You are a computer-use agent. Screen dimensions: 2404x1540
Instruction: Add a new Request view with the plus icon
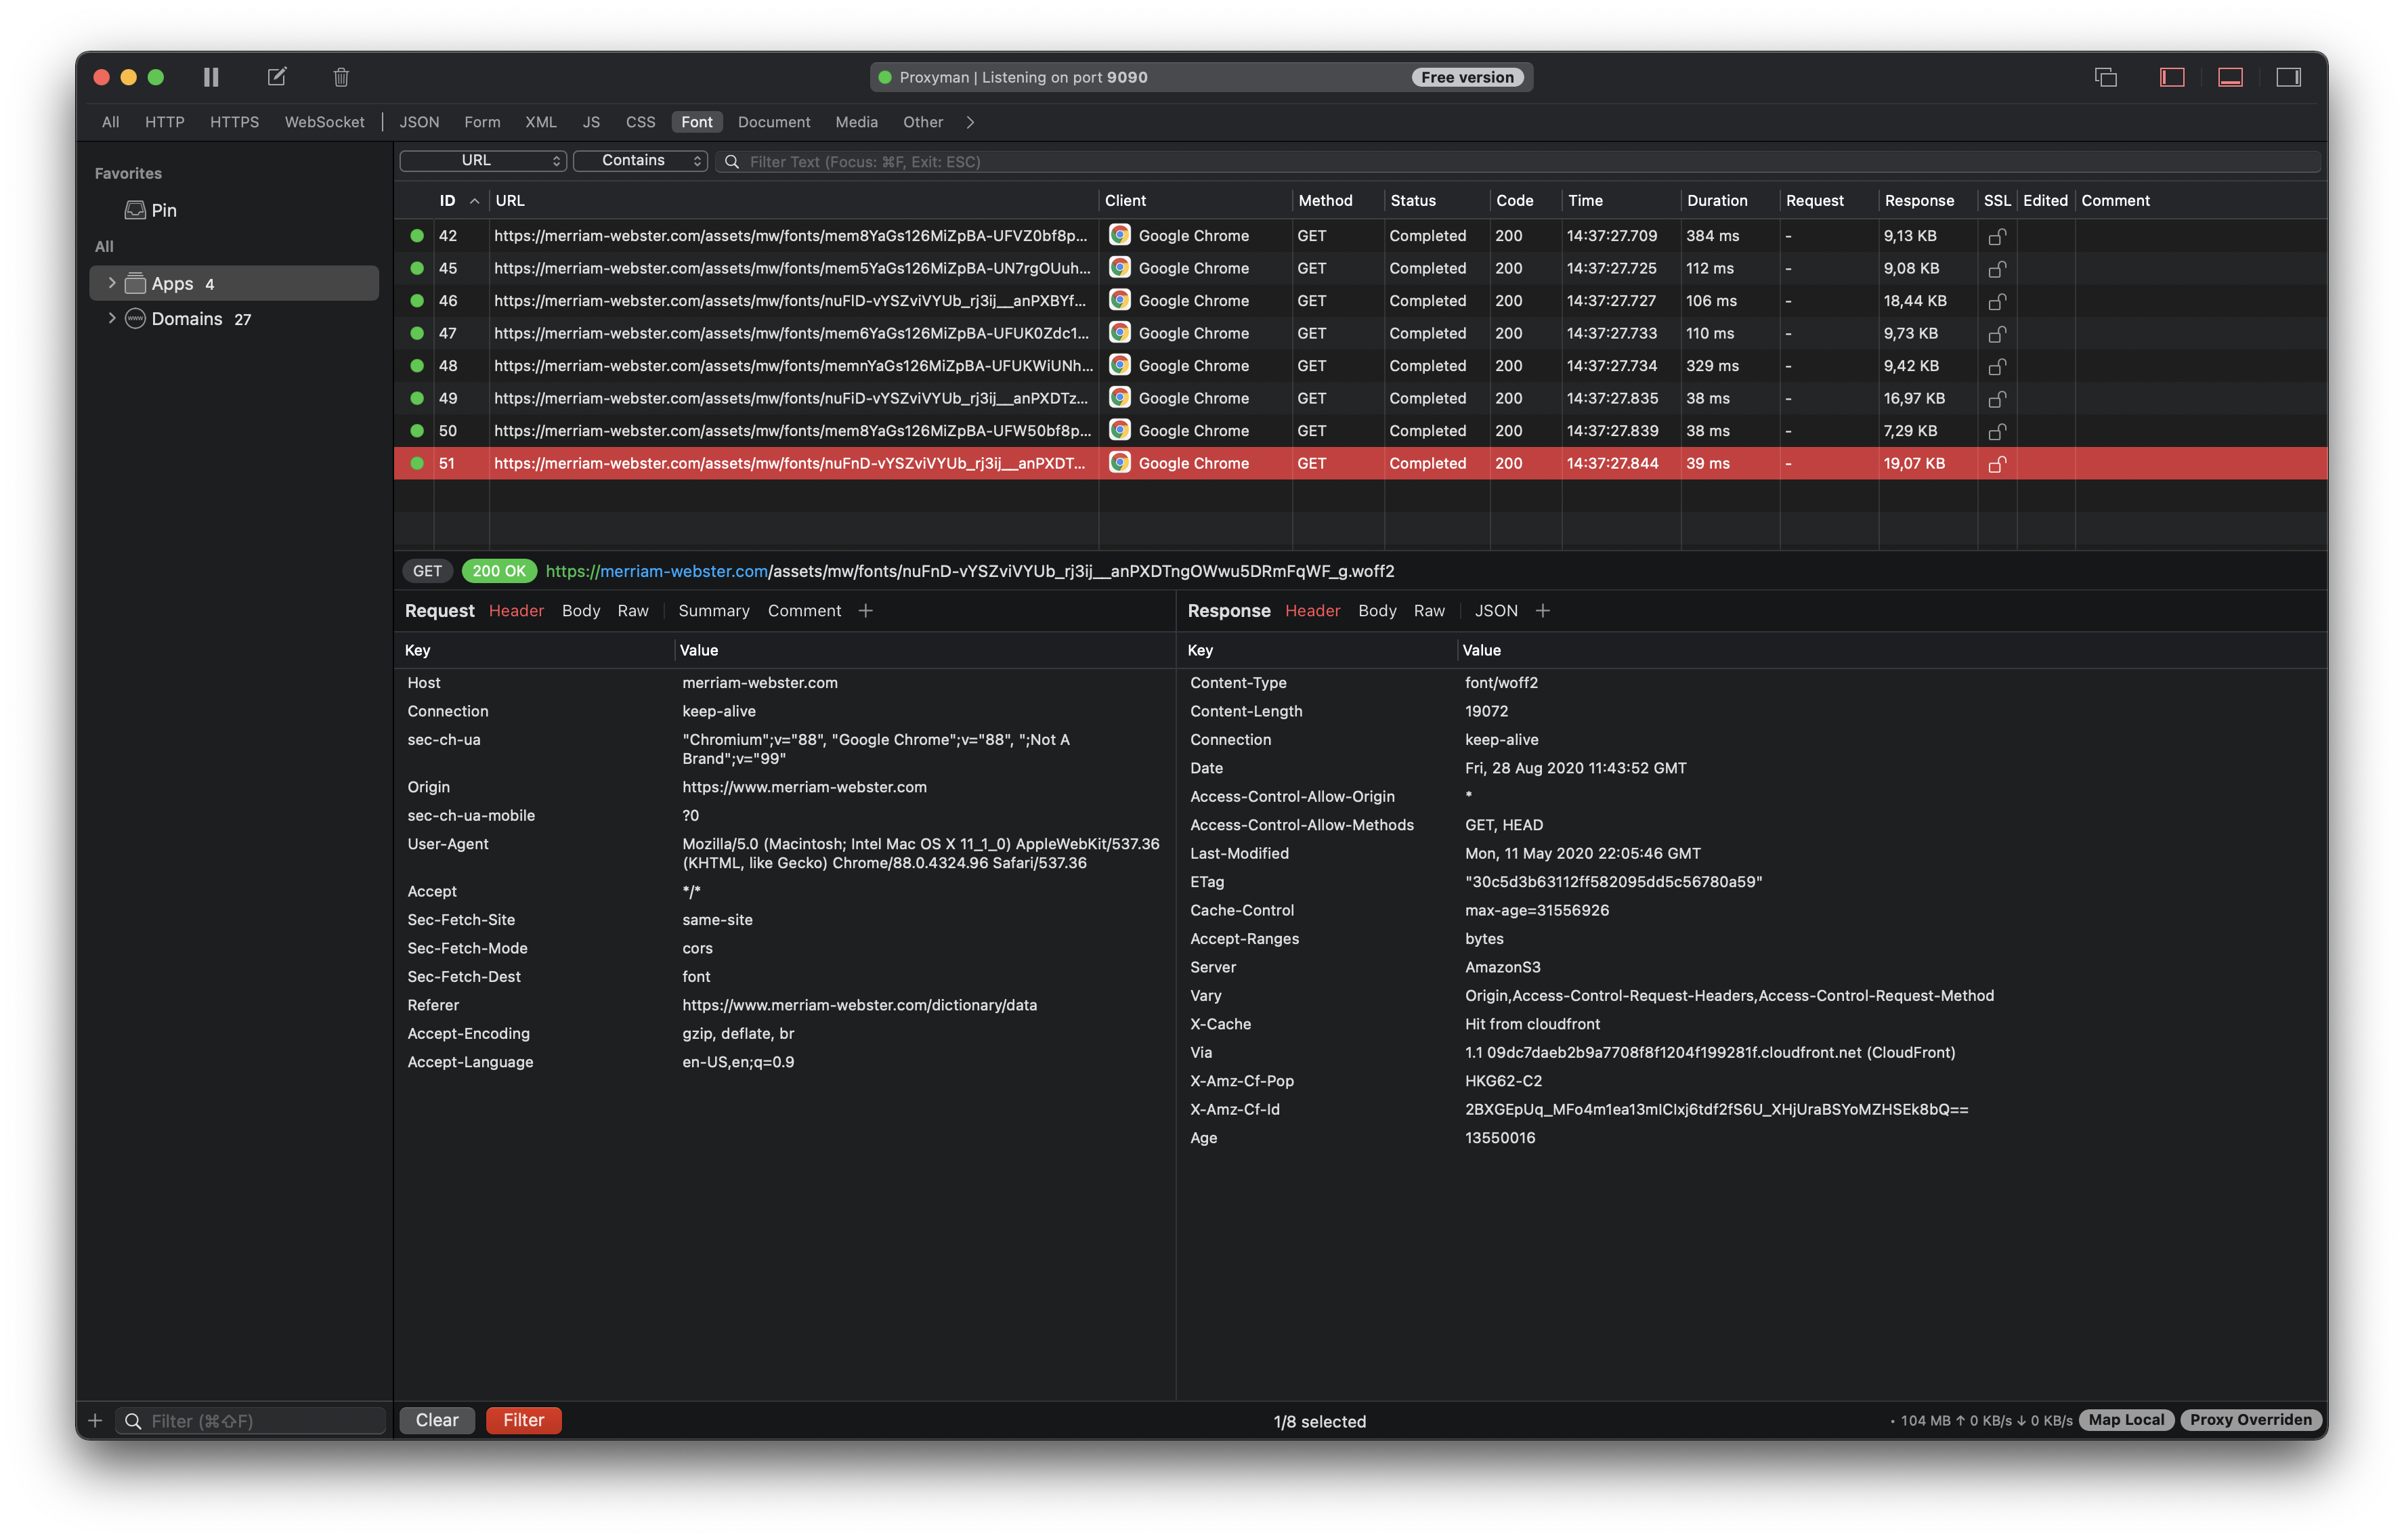tap(865, 610)
